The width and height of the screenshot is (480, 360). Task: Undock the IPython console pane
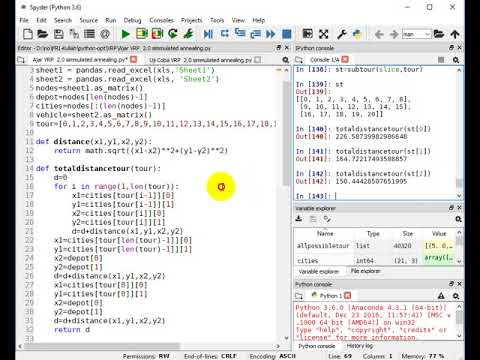coord(451,48)
